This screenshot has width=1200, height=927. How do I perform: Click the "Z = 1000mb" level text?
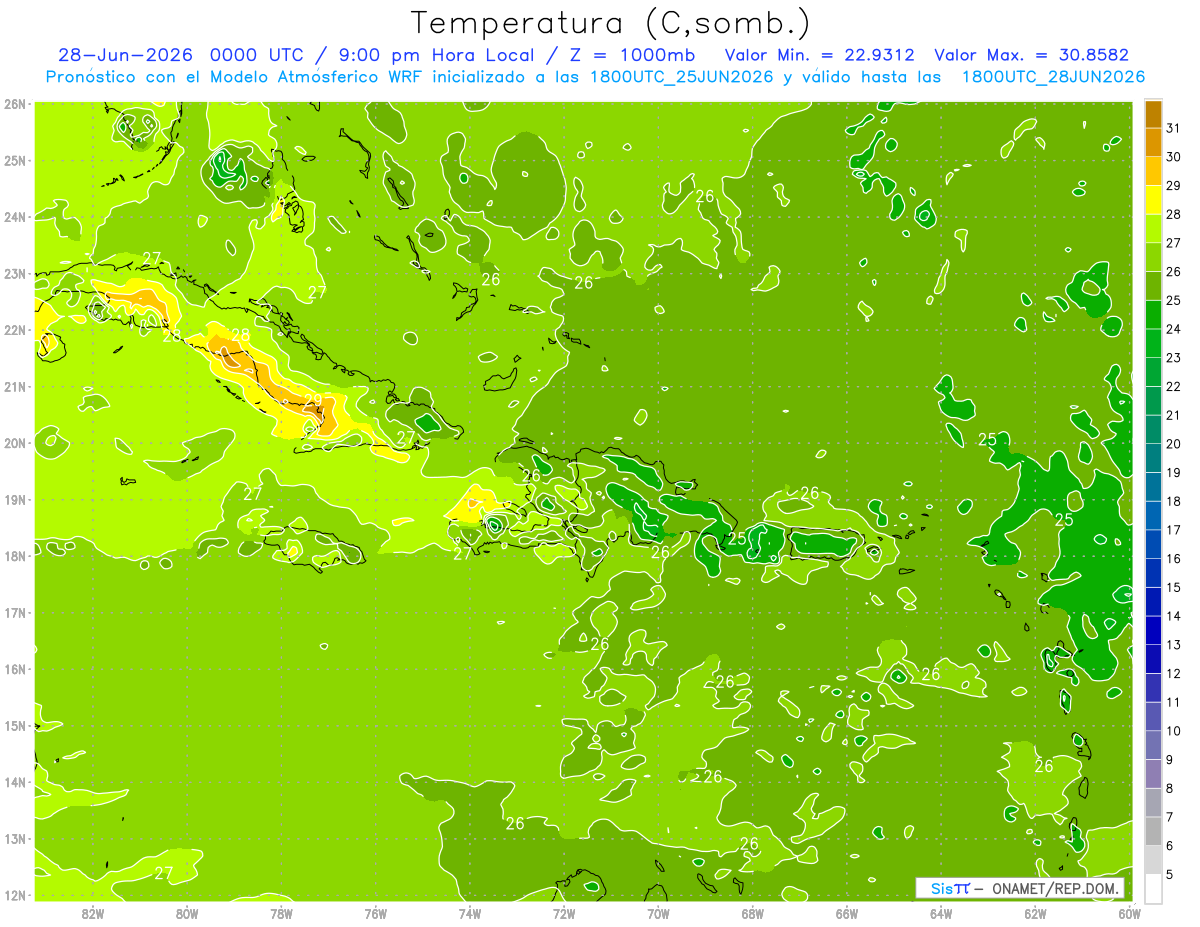(x=633, y=55)
